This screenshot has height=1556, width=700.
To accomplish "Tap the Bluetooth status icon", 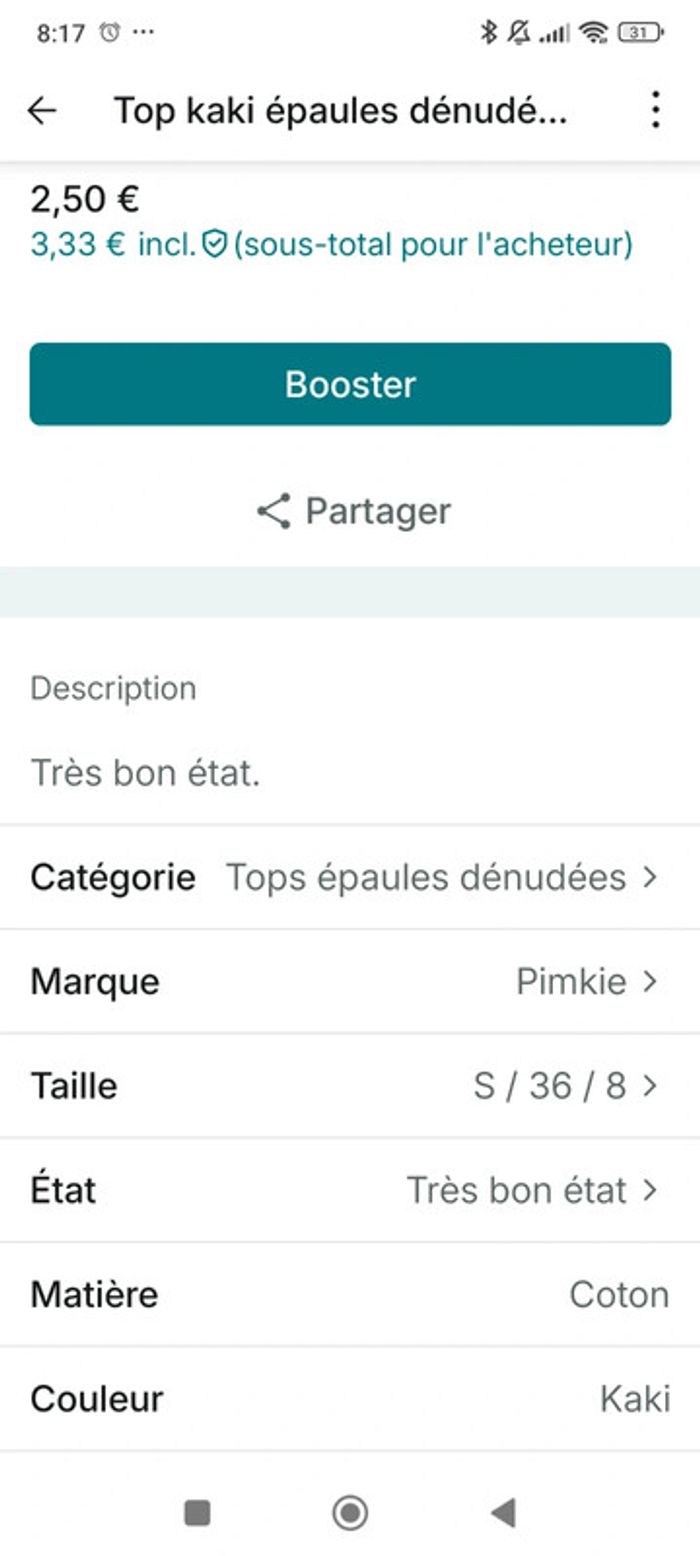I will pyautogui.click(x=488, y=33).
